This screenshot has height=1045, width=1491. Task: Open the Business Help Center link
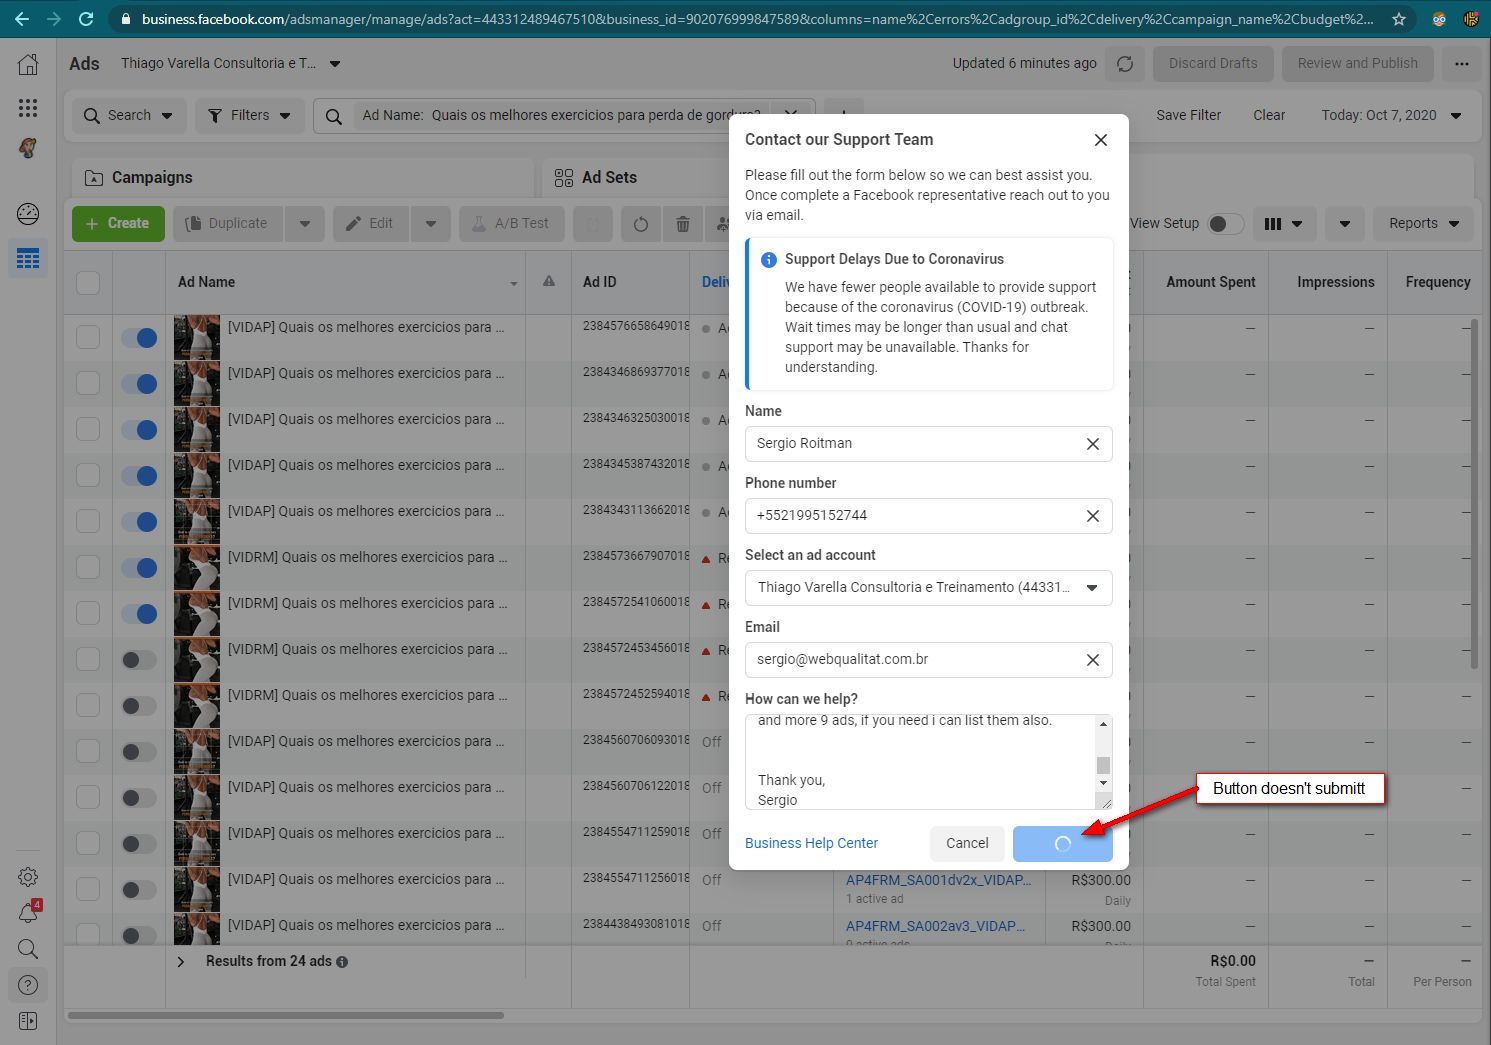811,844
